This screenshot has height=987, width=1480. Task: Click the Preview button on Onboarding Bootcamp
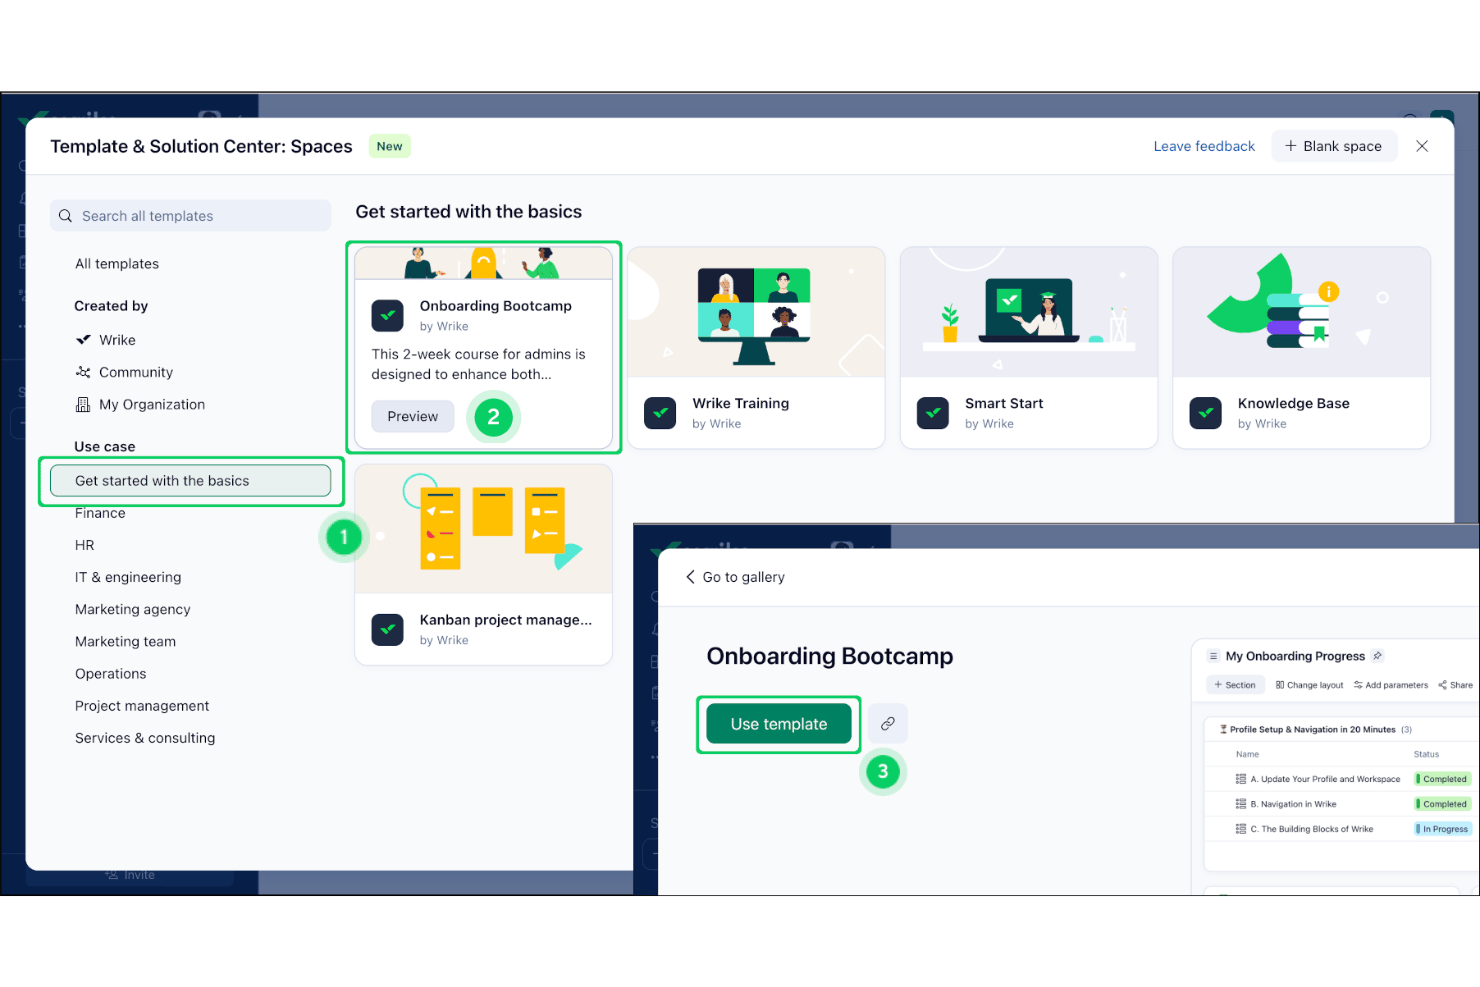click(x=413, y=416)
